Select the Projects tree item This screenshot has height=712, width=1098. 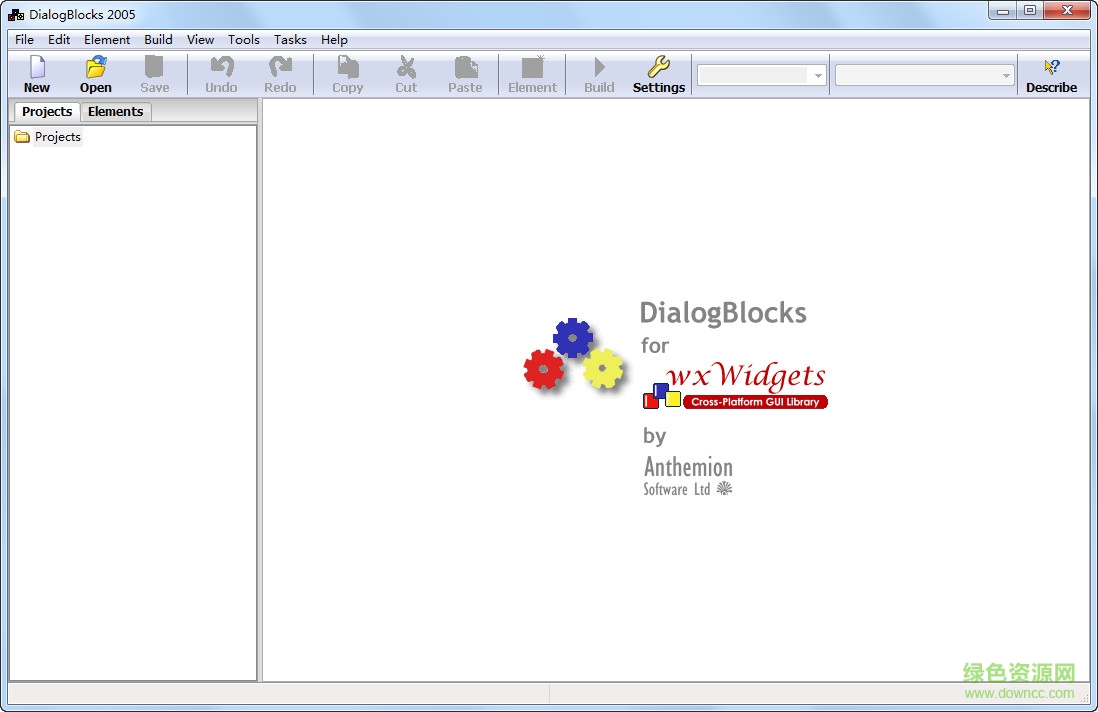[57, 137]
